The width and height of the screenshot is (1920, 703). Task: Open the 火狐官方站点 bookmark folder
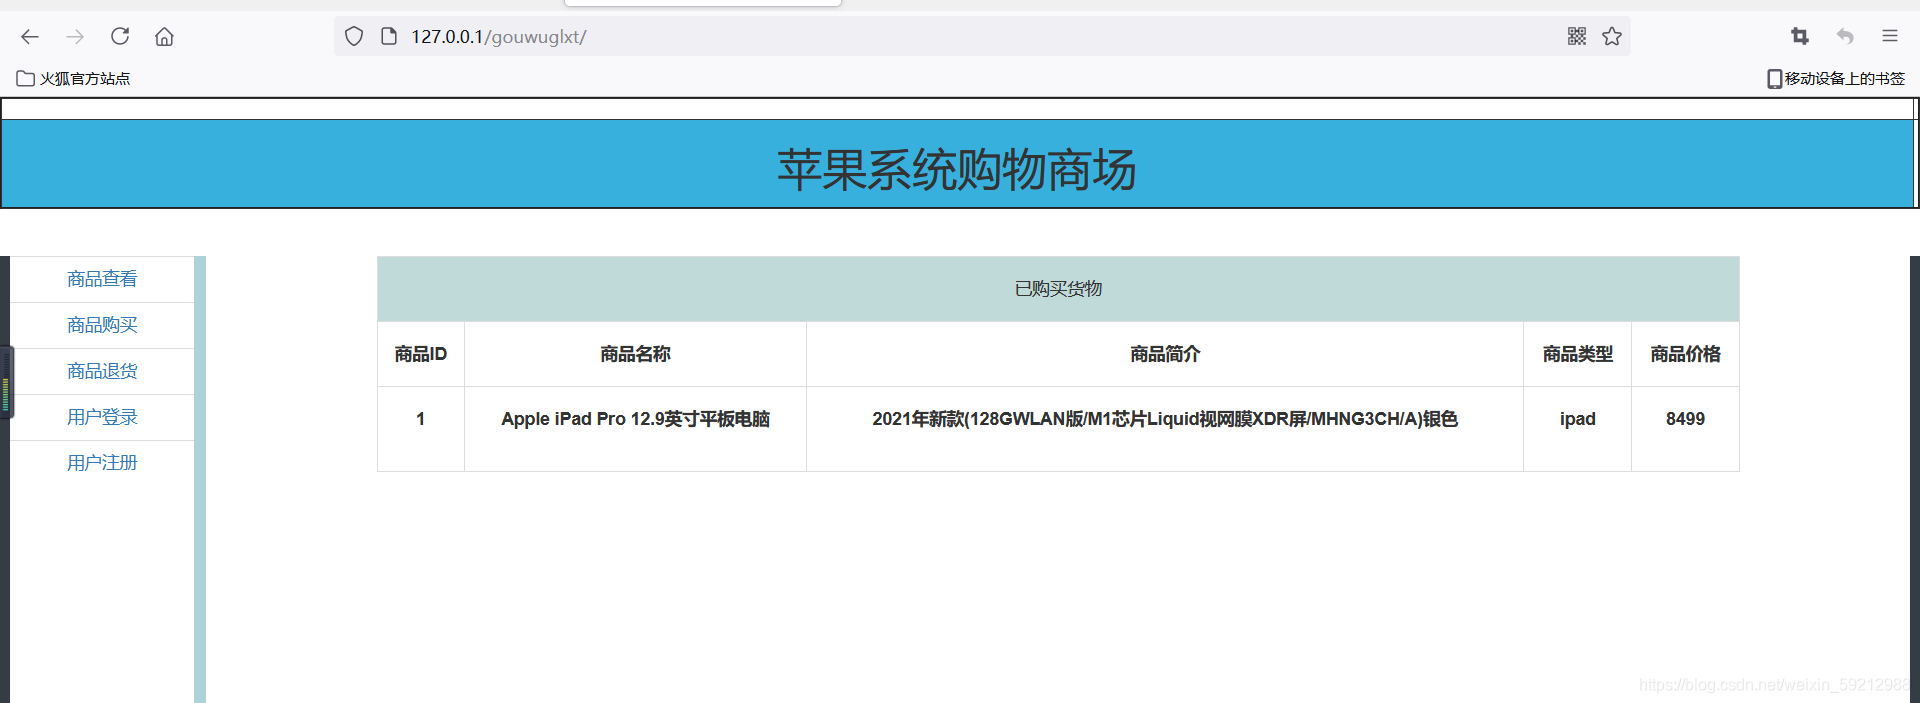pyautogui.click(x=74, y=79)
